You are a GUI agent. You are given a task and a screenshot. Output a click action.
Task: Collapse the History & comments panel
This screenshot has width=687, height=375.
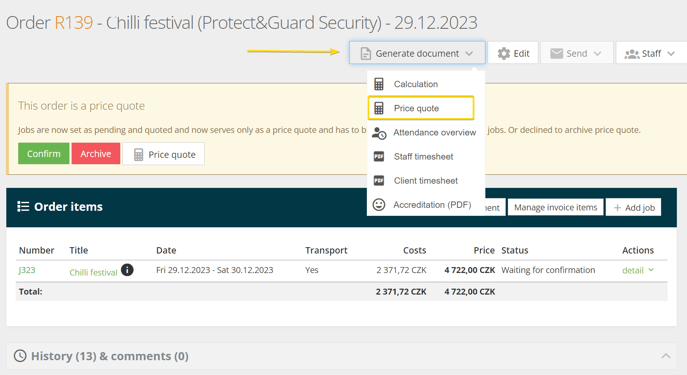[666, 356]
